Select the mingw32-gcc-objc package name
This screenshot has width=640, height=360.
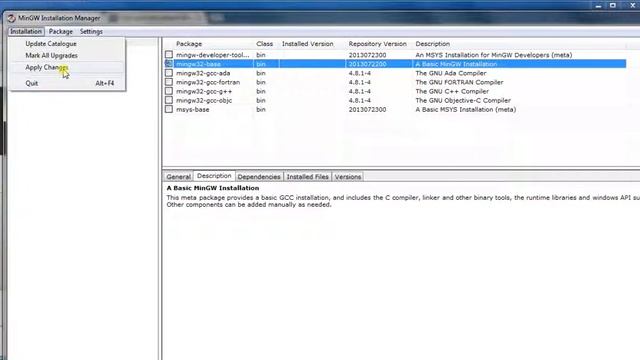(x=204, y=100)
